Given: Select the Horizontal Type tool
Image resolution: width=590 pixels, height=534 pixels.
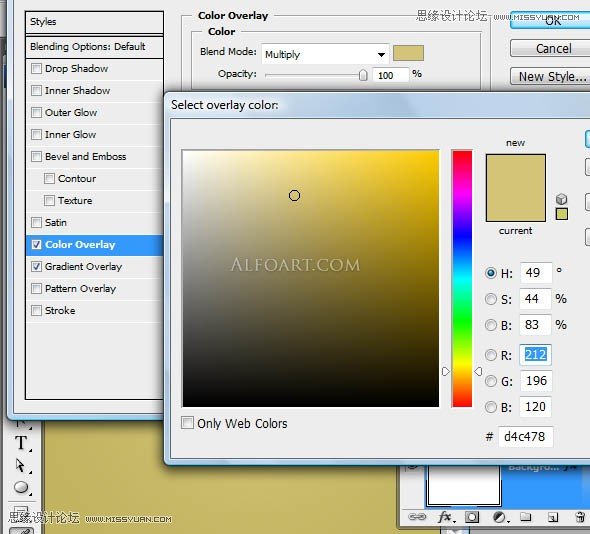Looking at the screenshot, I should coord(21,443).
